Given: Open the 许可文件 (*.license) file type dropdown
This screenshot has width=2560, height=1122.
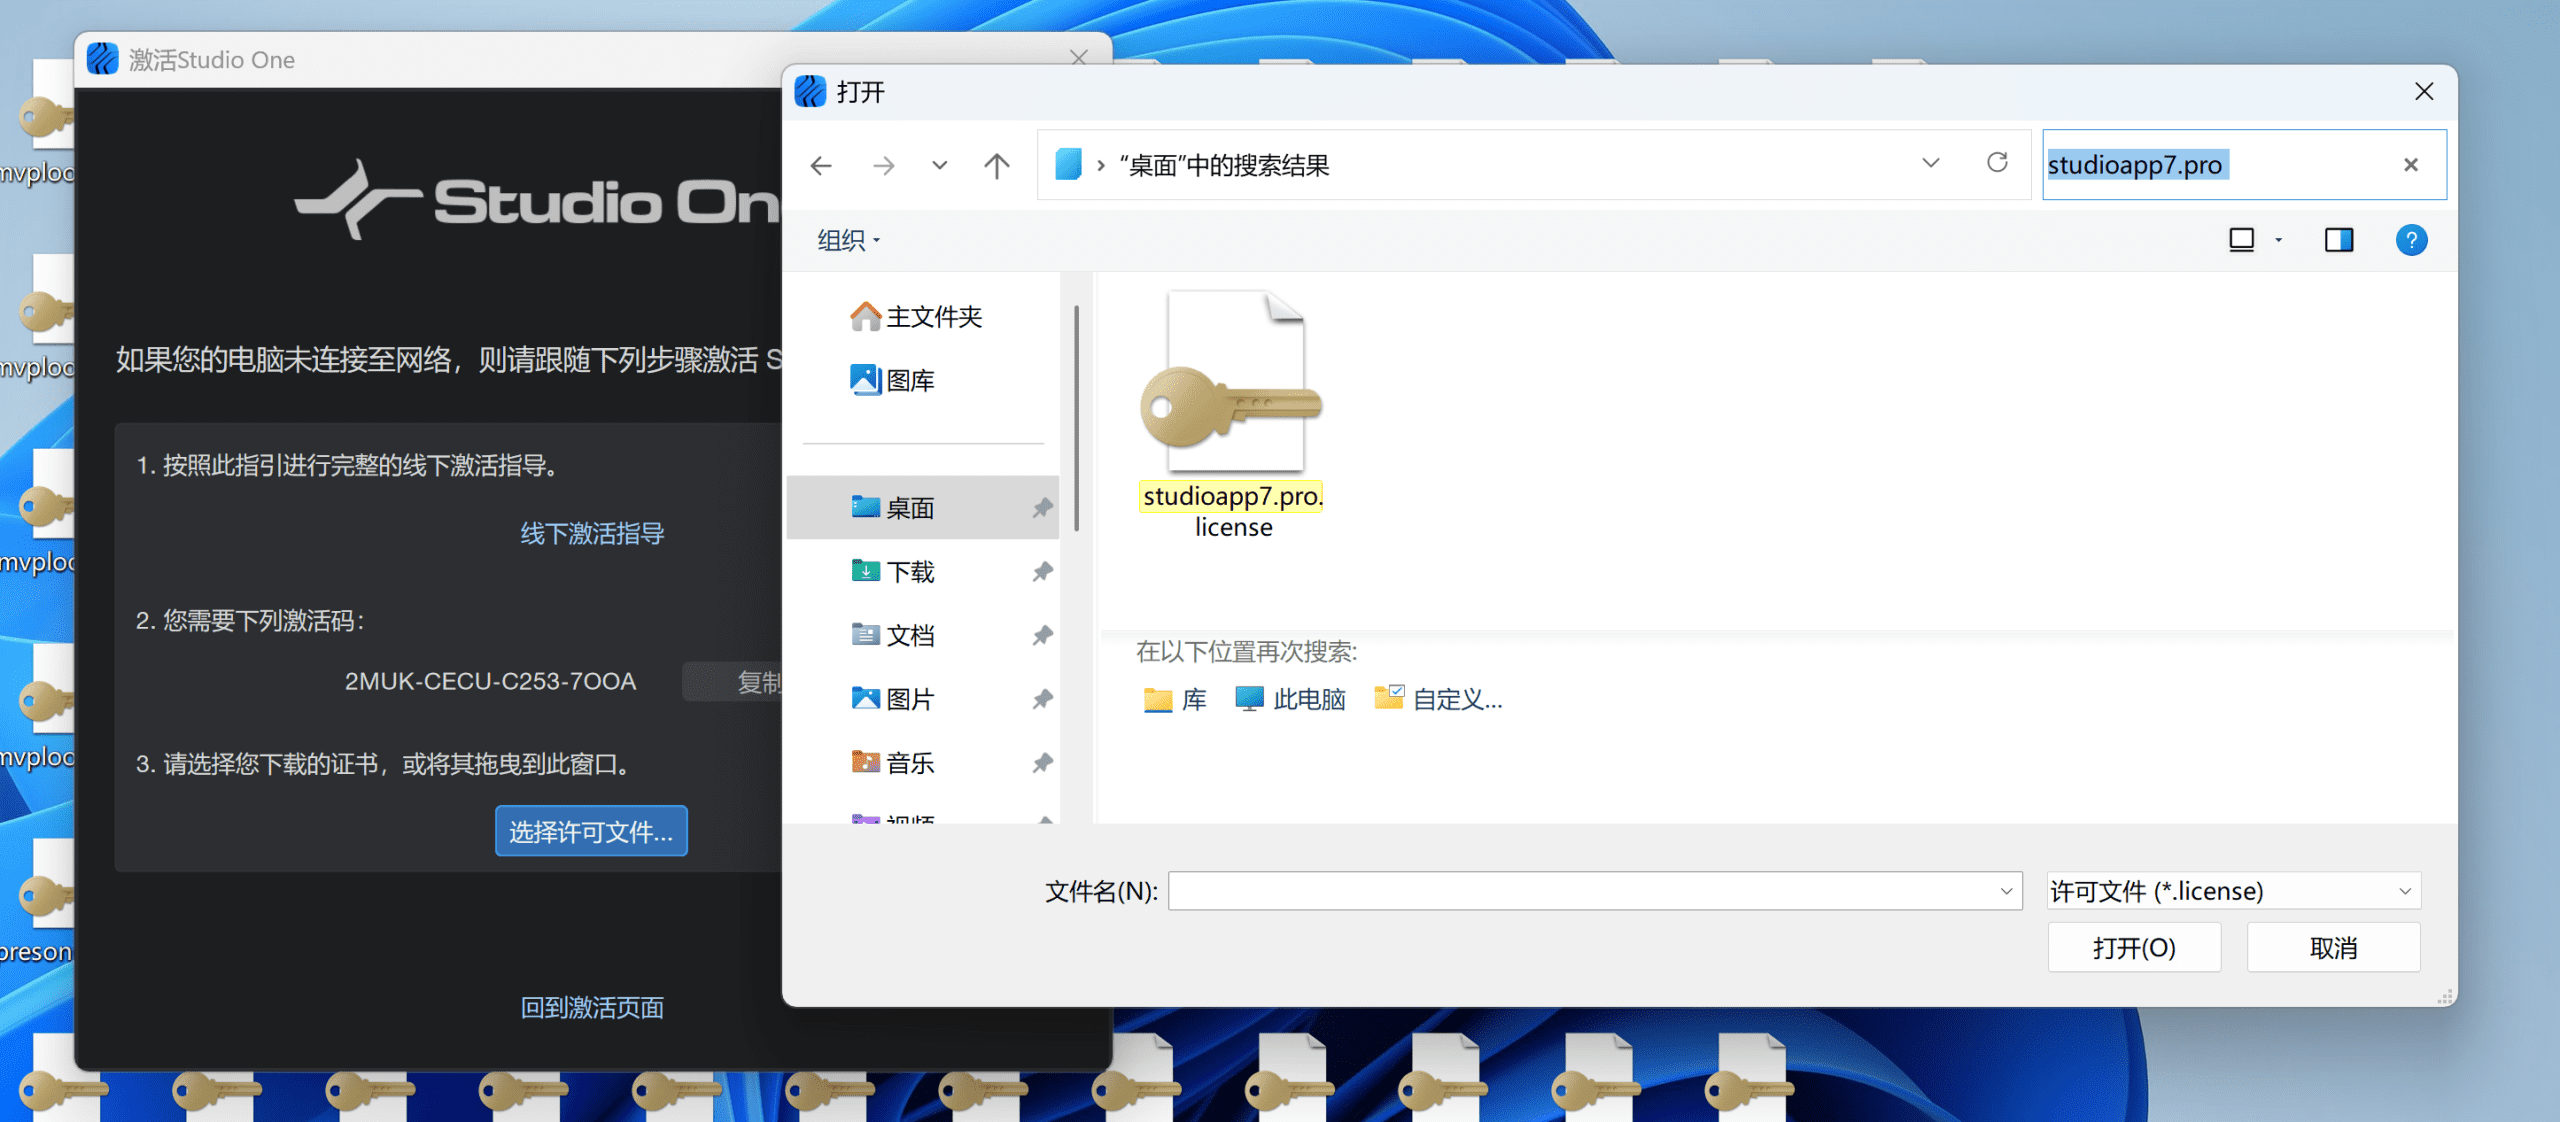Looking at the screenshot, I should pyautogui.click(x=2233, y=891).
